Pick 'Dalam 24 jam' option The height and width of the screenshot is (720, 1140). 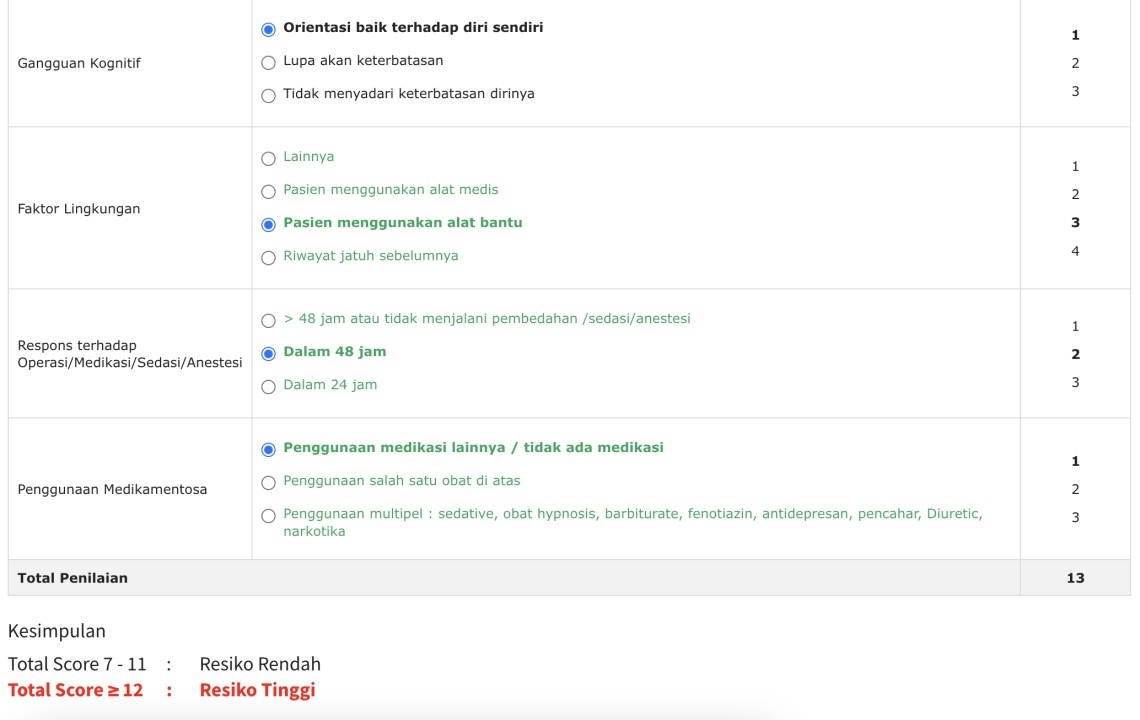268,386
